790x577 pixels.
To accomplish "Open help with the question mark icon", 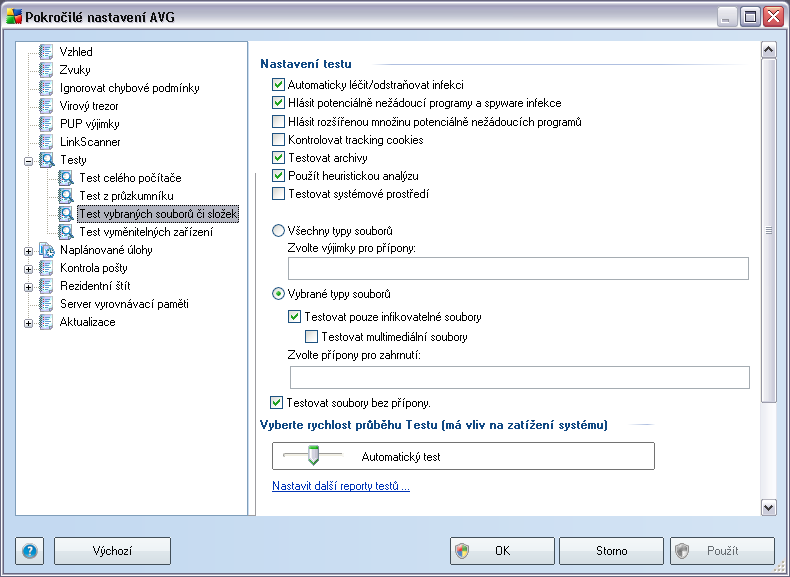I will coord(30,551).
